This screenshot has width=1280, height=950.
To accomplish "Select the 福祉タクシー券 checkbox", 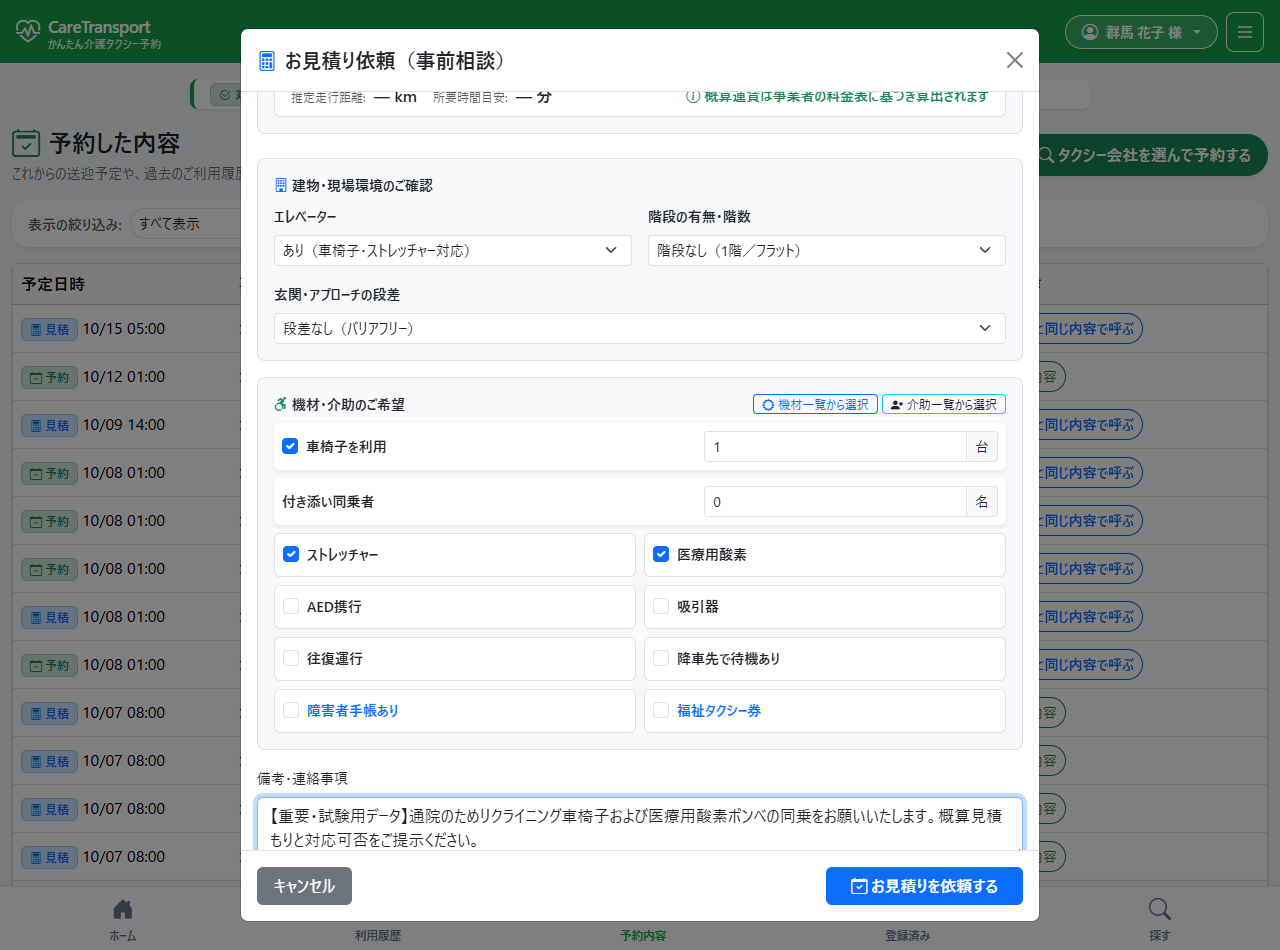I will coord(661,710).
